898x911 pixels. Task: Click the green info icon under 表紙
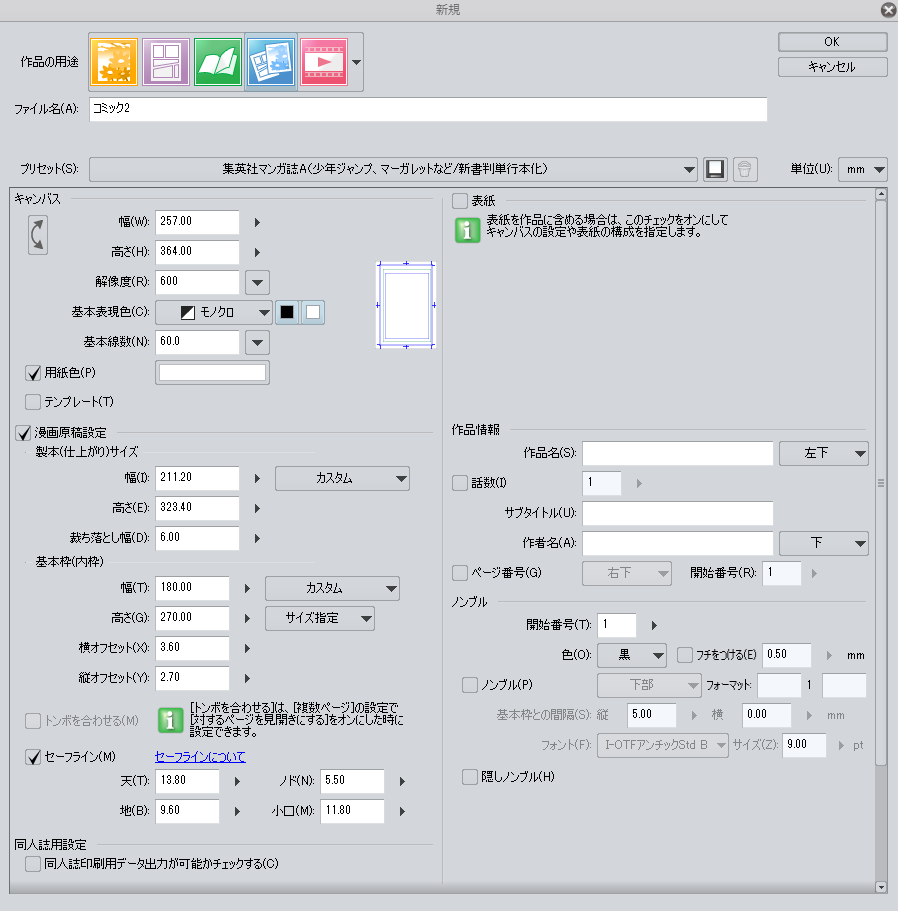click(468, 230)
